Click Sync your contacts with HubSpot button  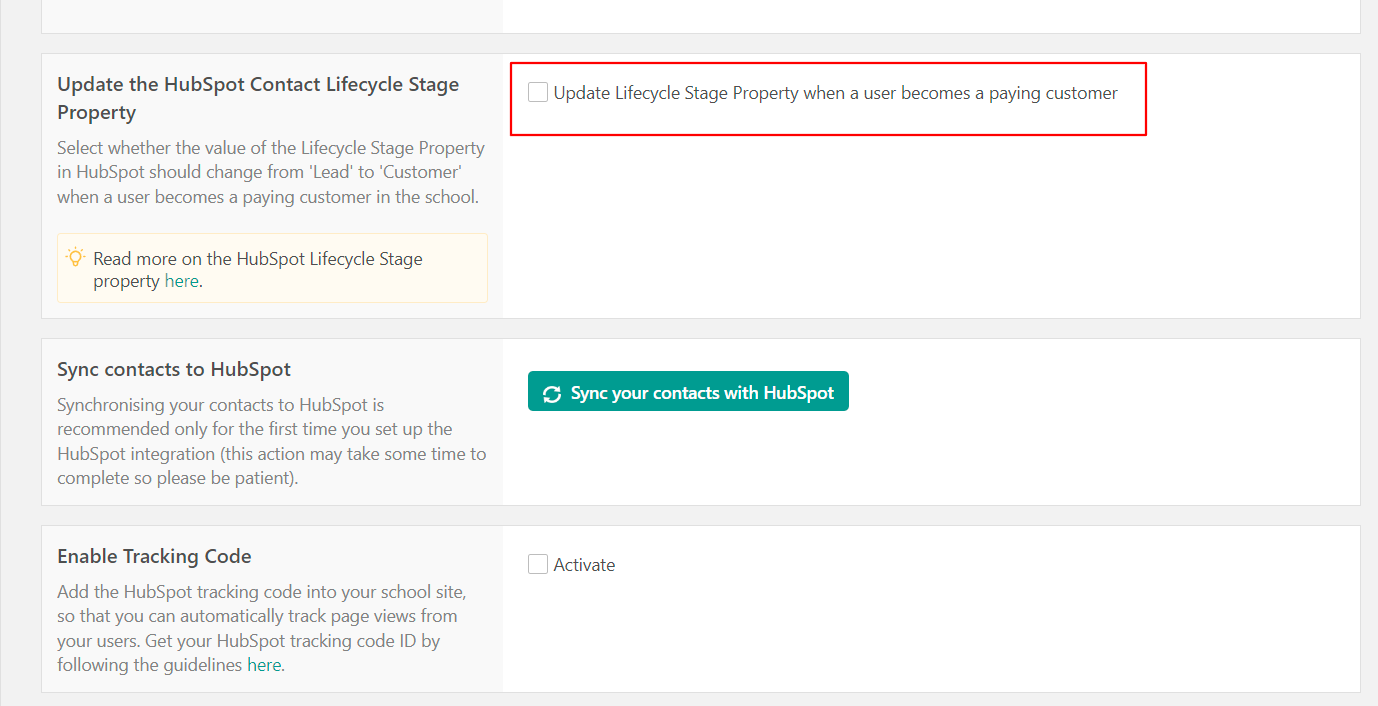[688, 392]
